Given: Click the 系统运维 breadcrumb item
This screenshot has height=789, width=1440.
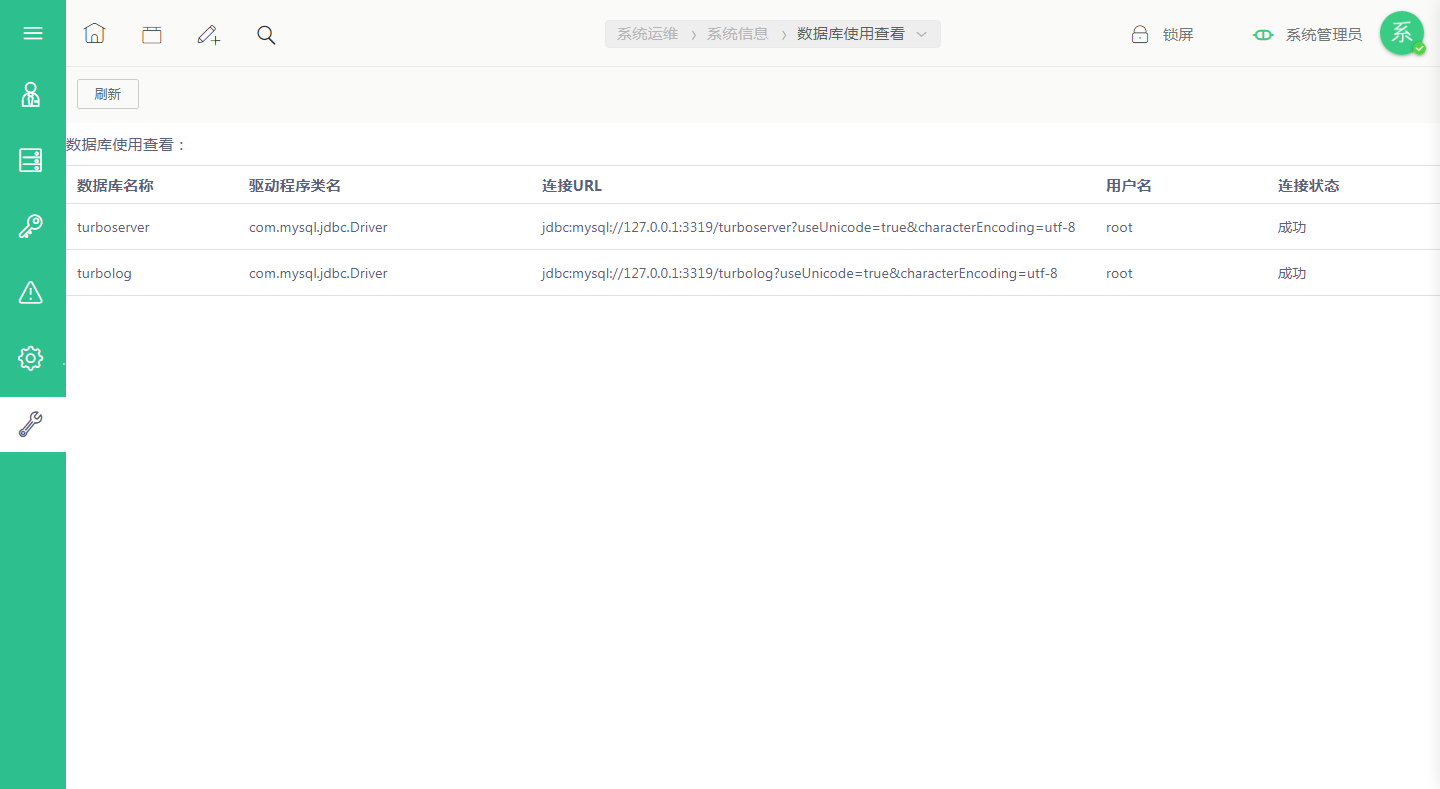Looking at the screenshot, I should (647, 34).
